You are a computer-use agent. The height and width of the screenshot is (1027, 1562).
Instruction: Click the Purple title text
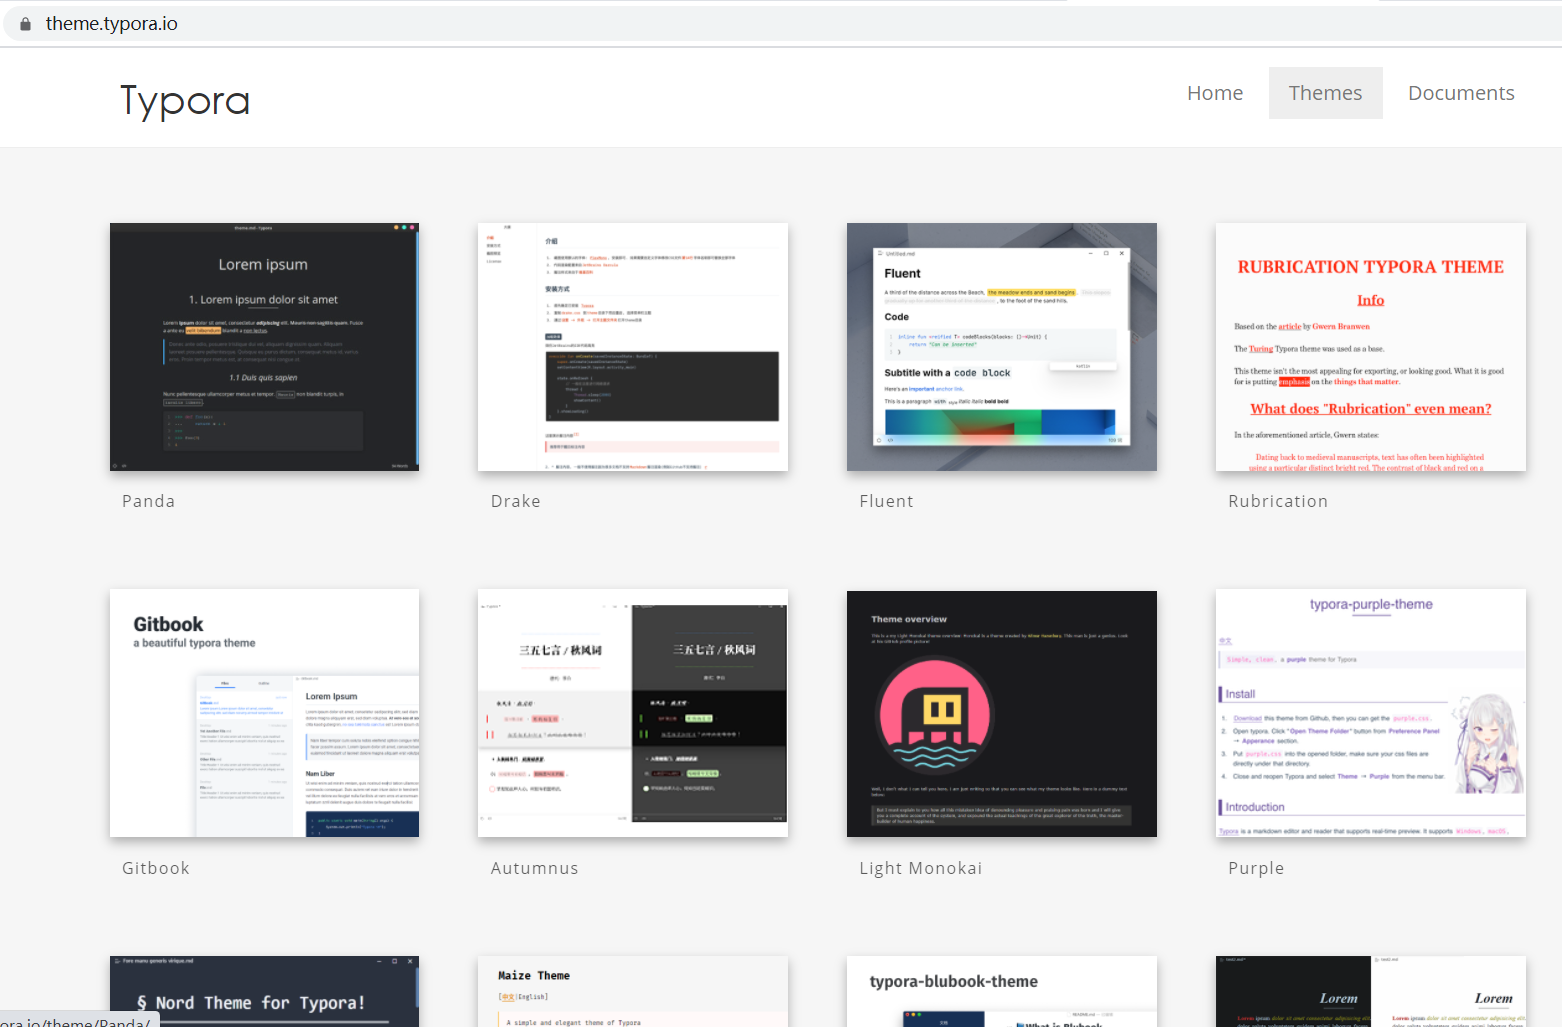[x=1256, y=868]
